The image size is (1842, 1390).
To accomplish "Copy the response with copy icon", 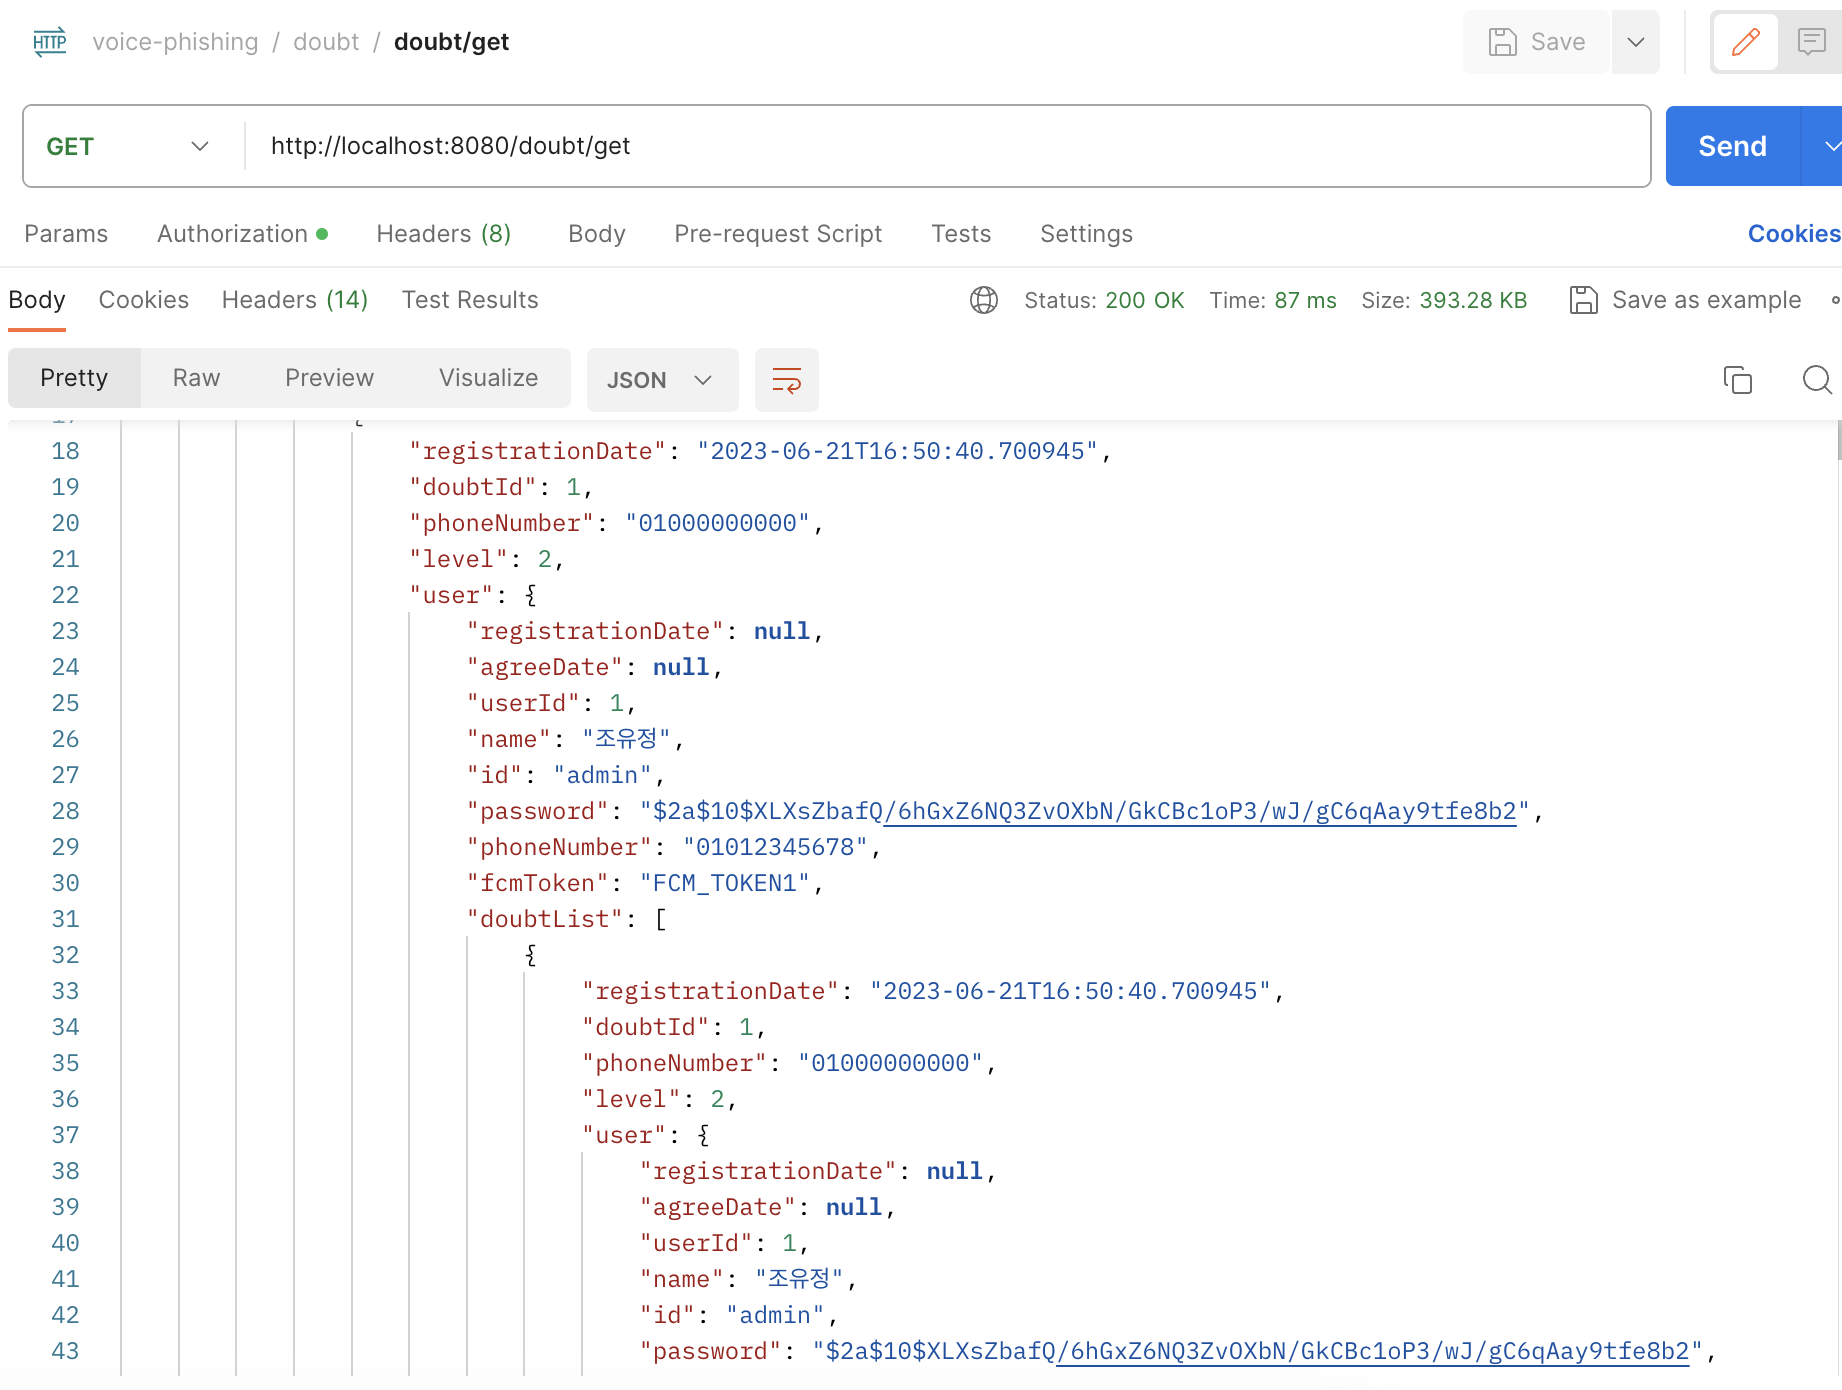I will point(1738,380).
